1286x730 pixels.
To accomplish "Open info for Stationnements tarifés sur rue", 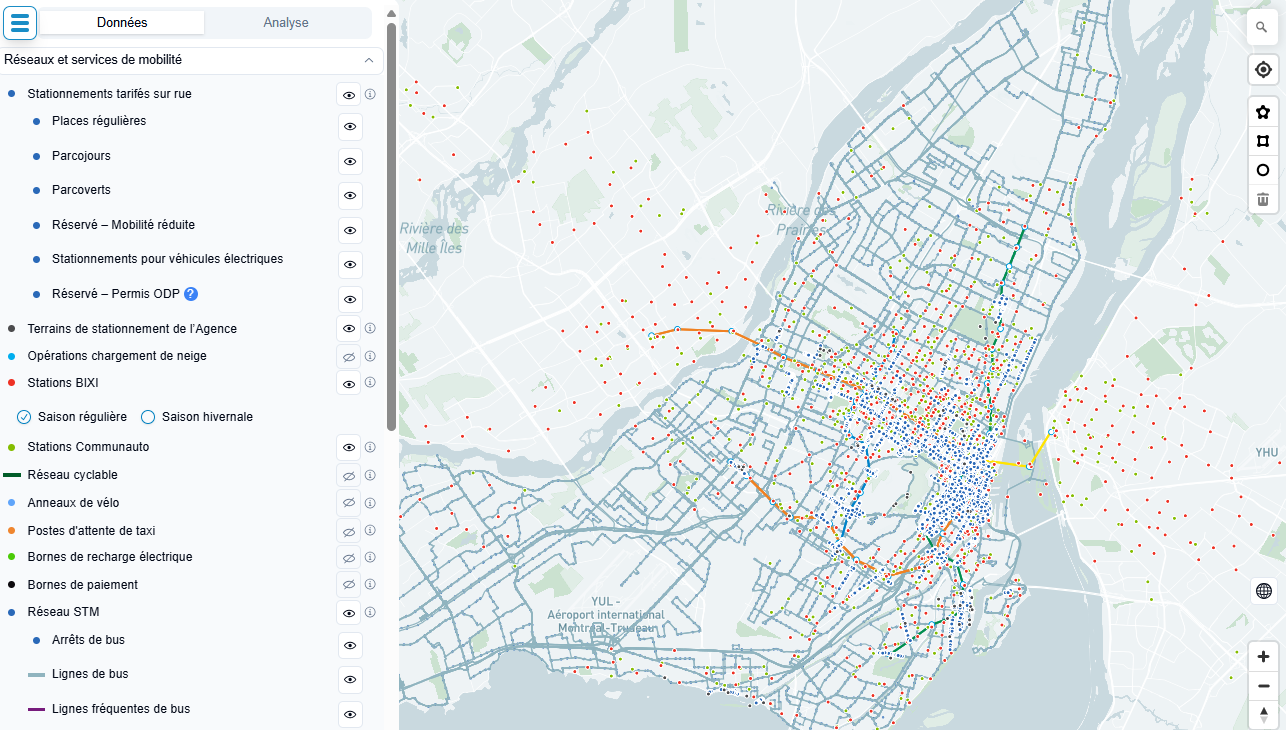I will (x=370, y=94).
